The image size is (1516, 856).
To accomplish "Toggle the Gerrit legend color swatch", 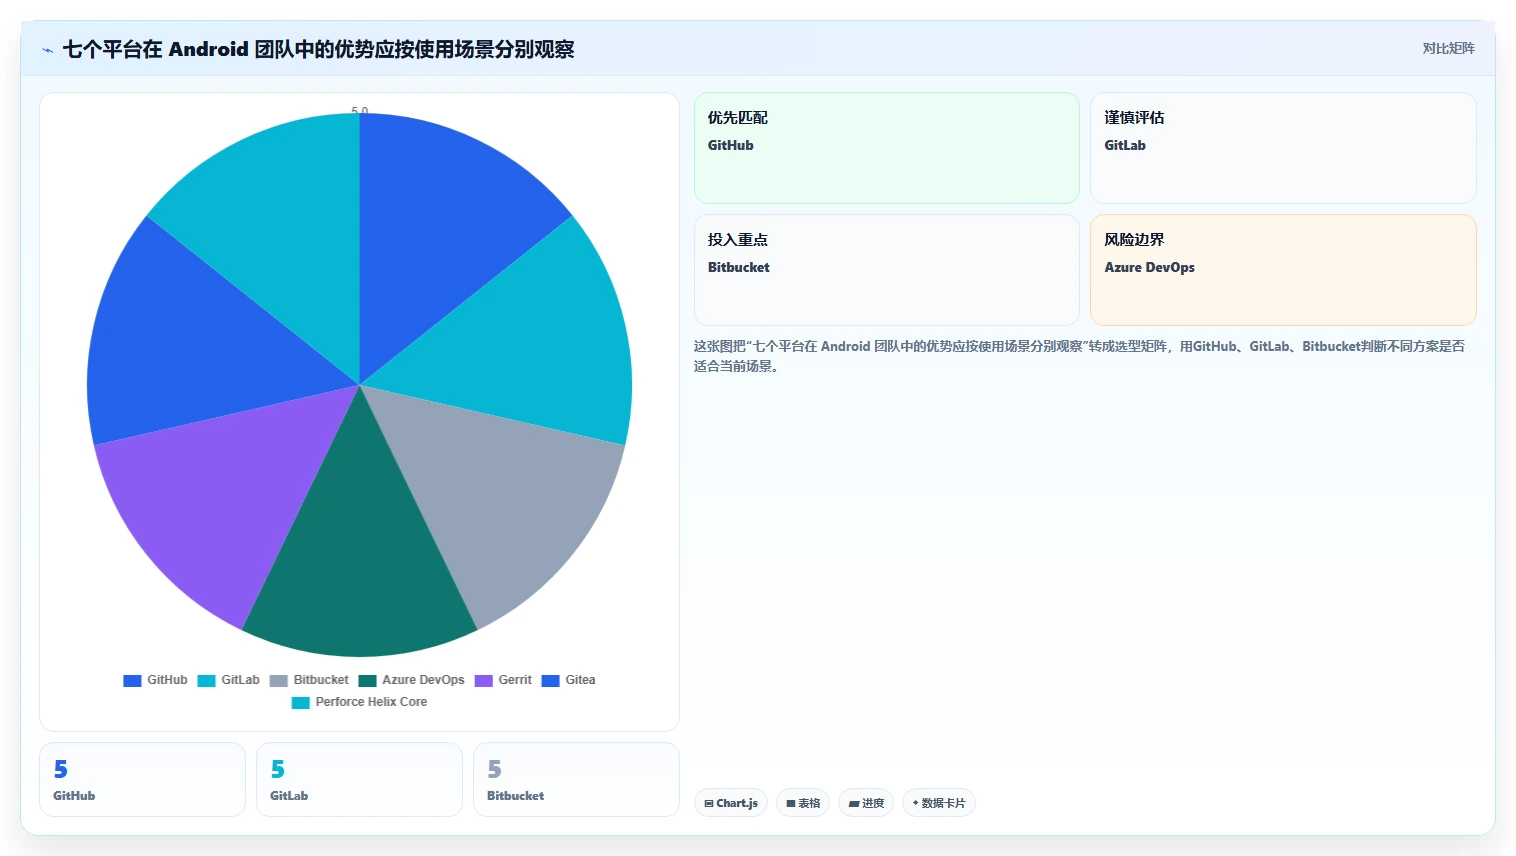I will point(483,681).
